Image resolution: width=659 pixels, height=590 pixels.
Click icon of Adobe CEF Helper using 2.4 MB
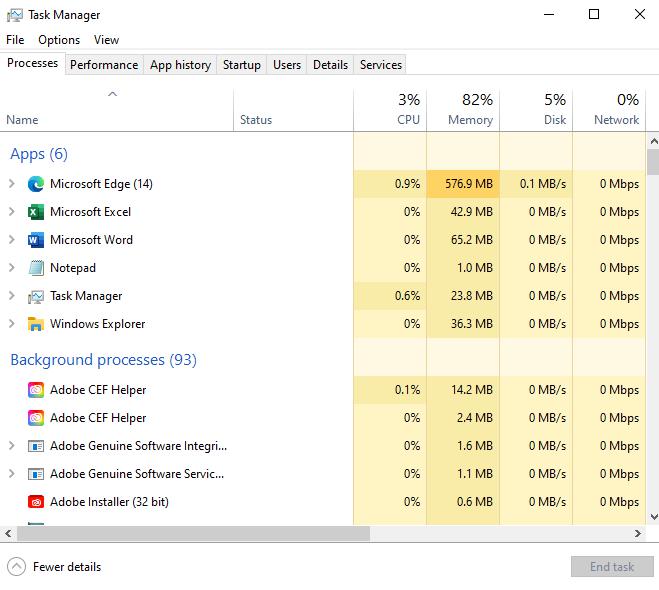[x=36, y=418]
